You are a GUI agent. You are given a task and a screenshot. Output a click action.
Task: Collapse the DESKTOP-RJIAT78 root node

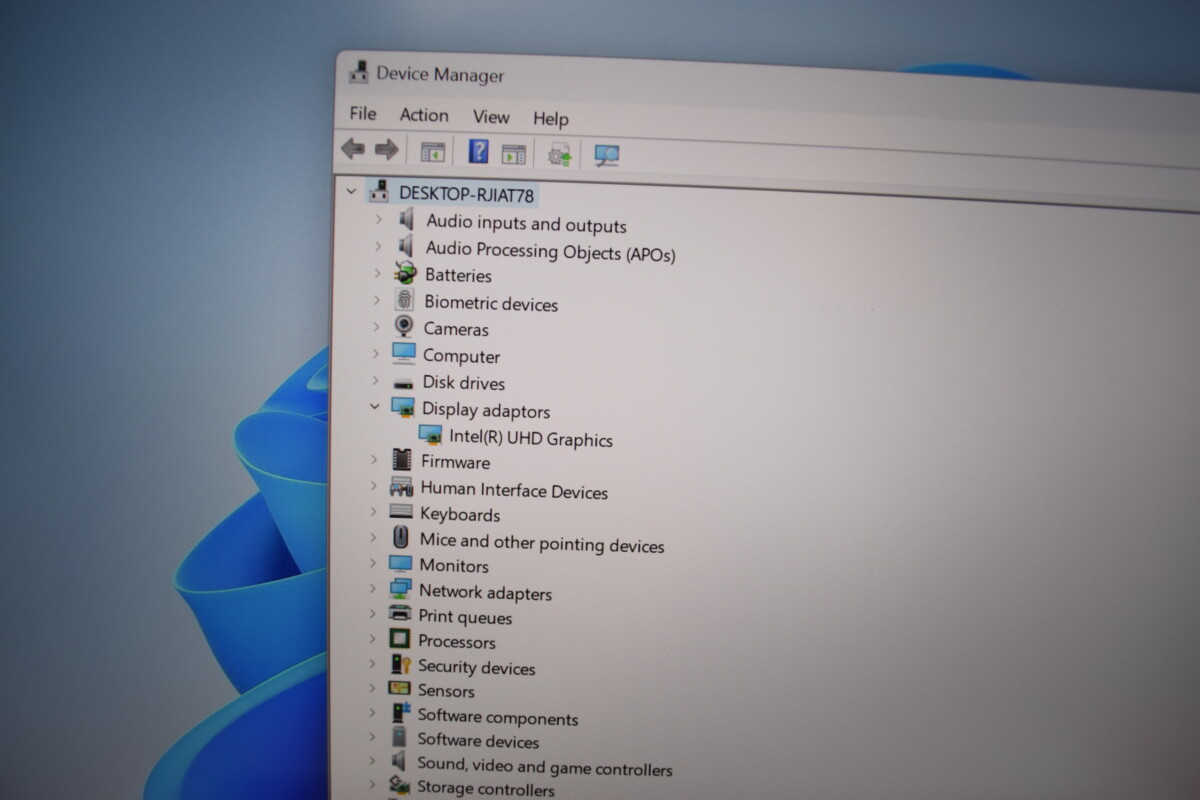click(350, 190)
